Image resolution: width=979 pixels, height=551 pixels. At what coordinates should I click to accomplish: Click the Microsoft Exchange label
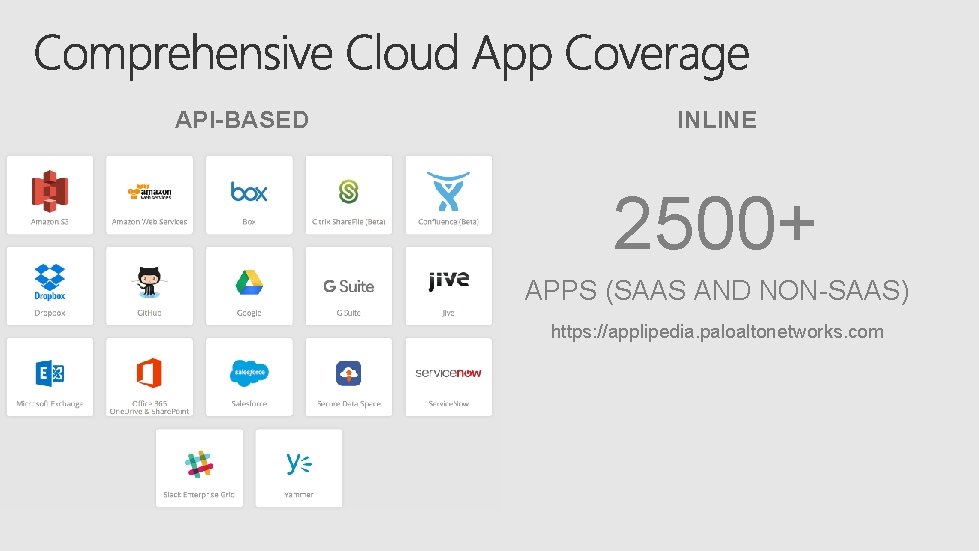pos(50,404)
